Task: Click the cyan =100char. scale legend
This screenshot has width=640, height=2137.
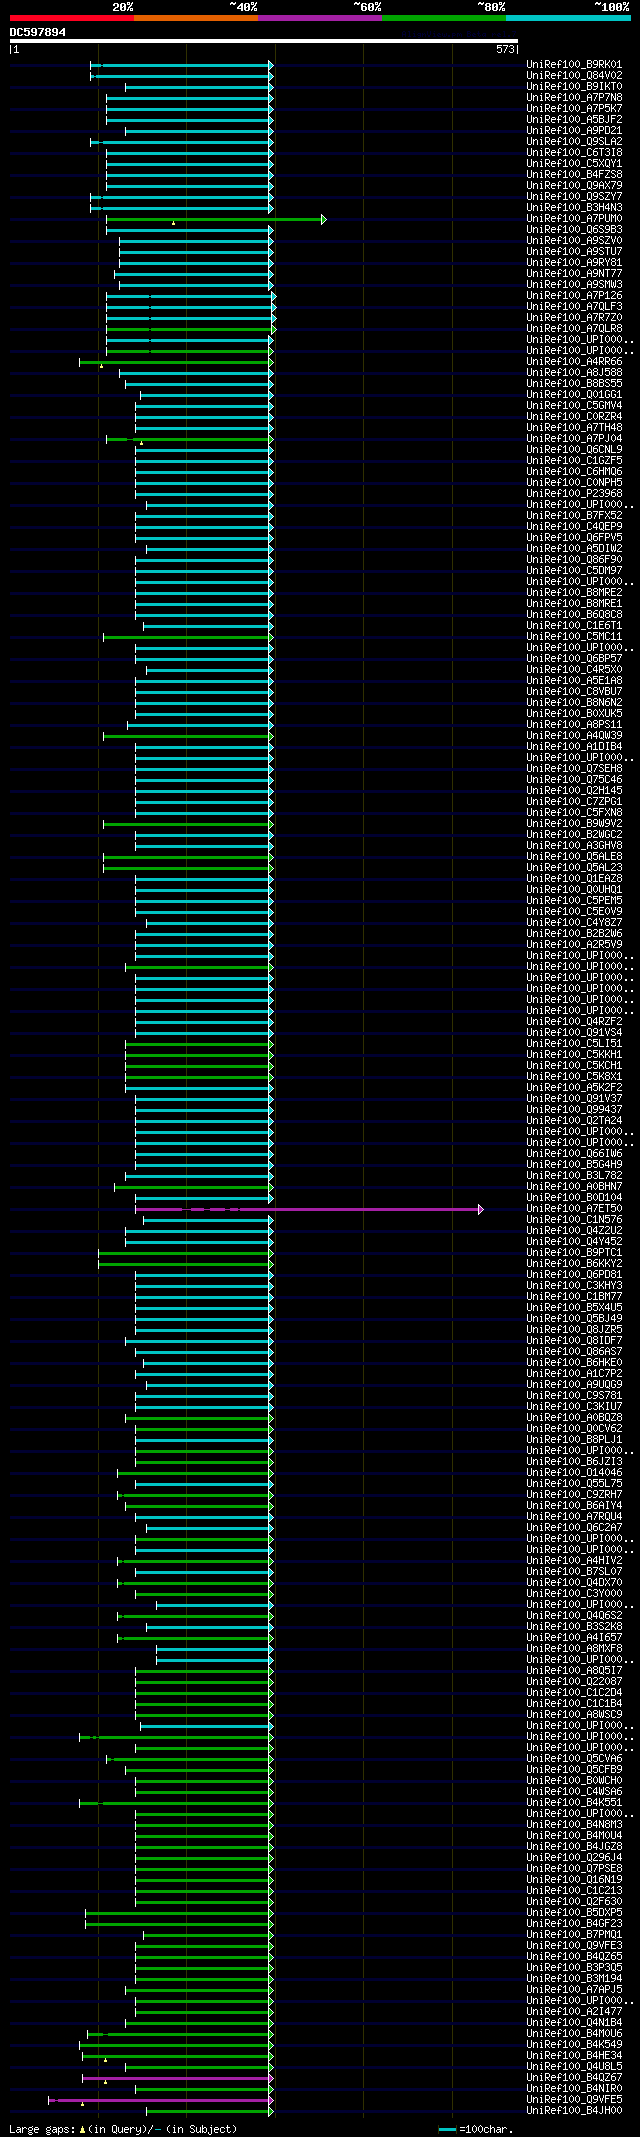Action: pos(476,2130)
